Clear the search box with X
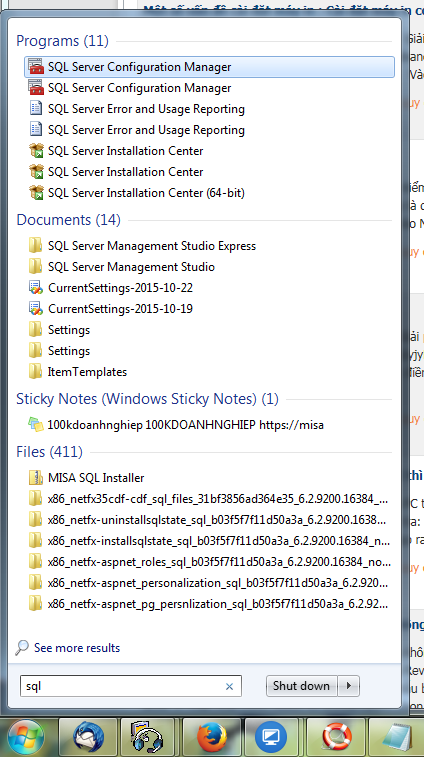Viewport: 424px width, 757px height. [229, 686]
